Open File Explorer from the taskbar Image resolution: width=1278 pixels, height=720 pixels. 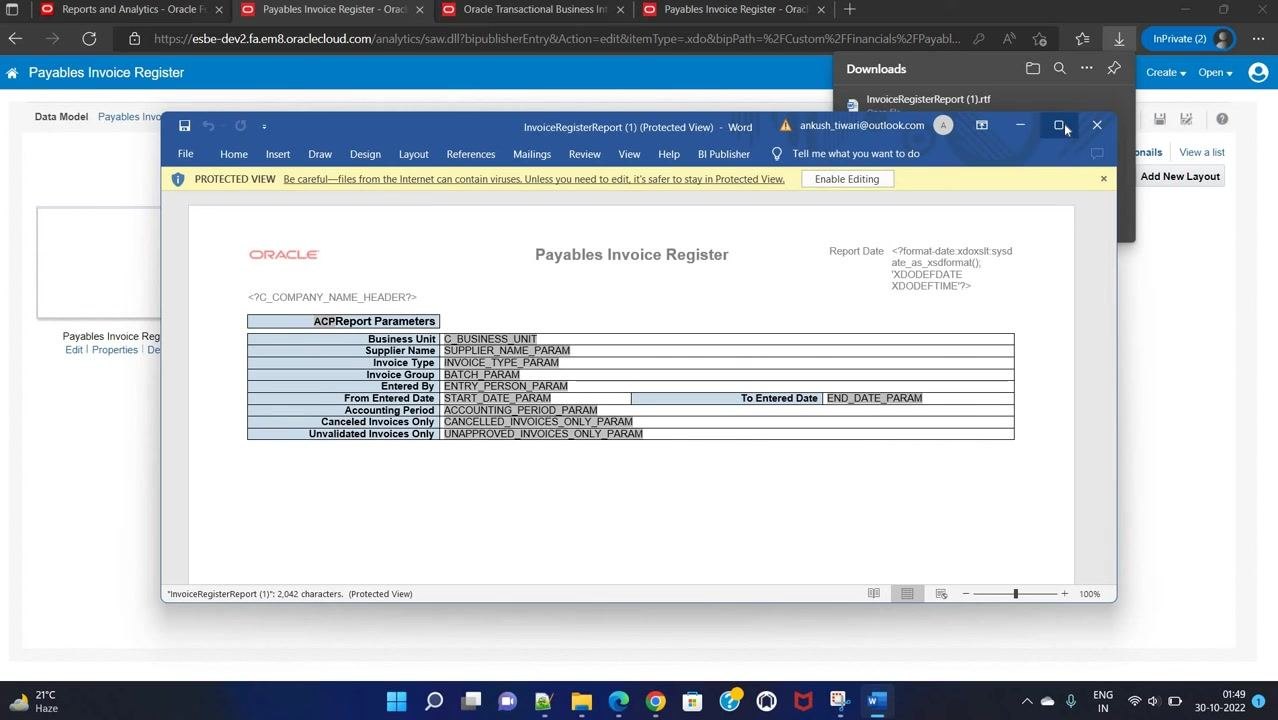pyautogui.click(x=581, y=701)
